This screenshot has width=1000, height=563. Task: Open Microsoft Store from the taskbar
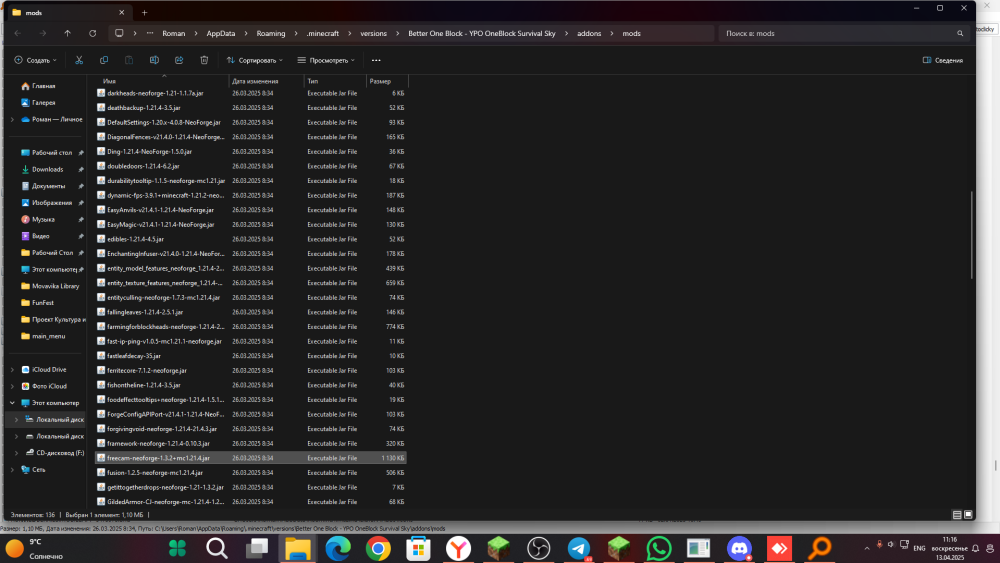tap(418, 548)
